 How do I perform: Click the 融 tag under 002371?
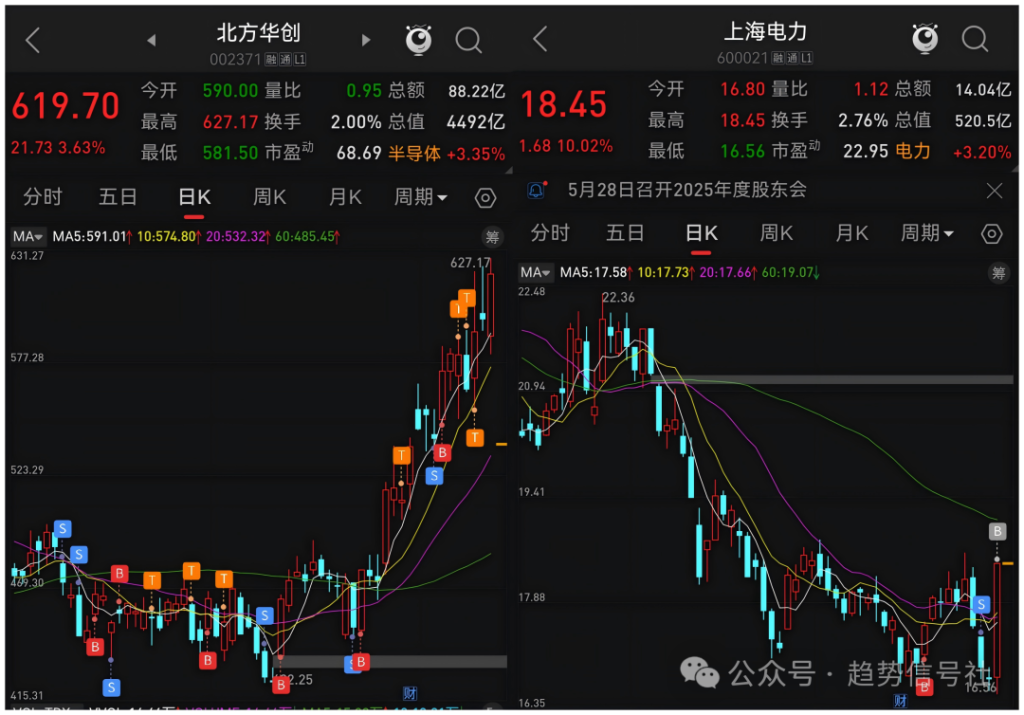[271, 59]
